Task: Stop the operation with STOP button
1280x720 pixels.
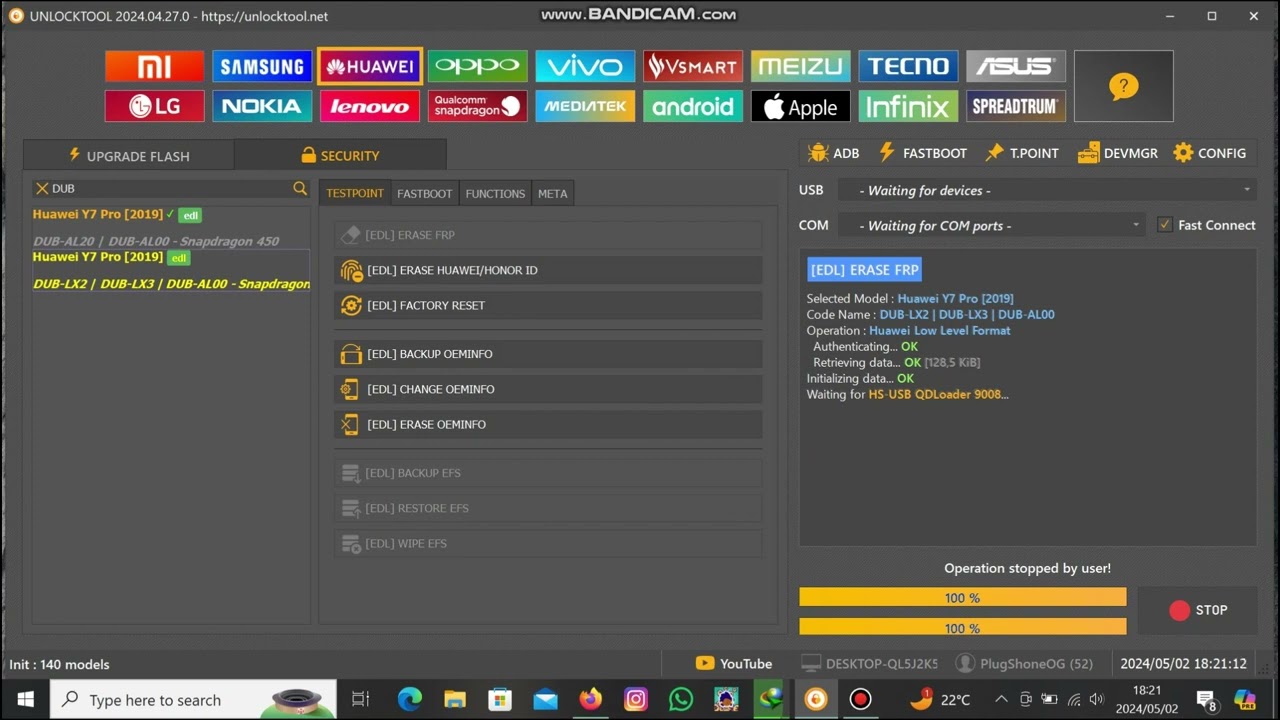Action: (1197, 610)
